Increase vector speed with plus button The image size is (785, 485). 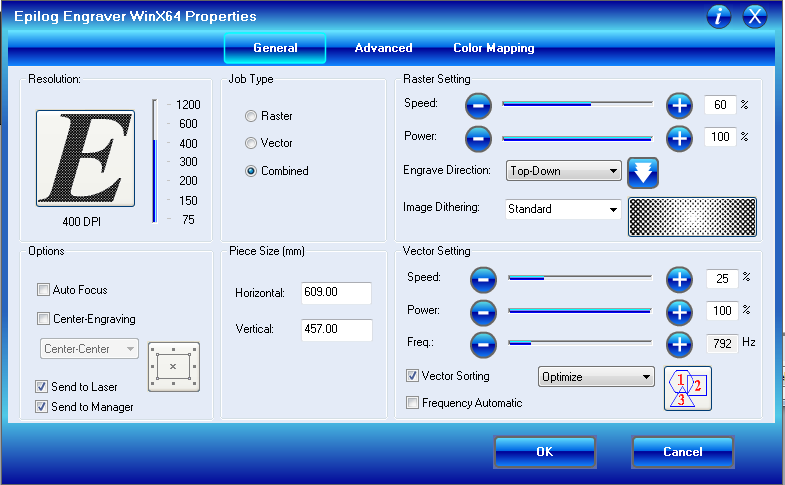click(x=679, y=279)
